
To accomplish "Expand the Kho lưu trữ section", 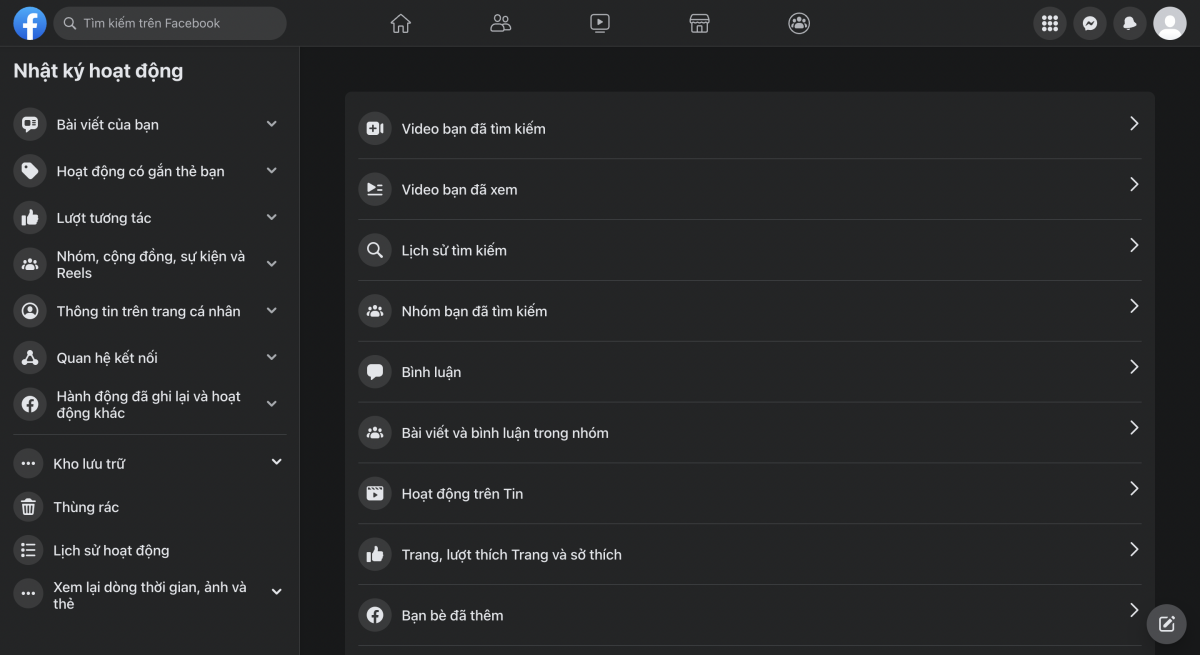I will coord(150,463).
